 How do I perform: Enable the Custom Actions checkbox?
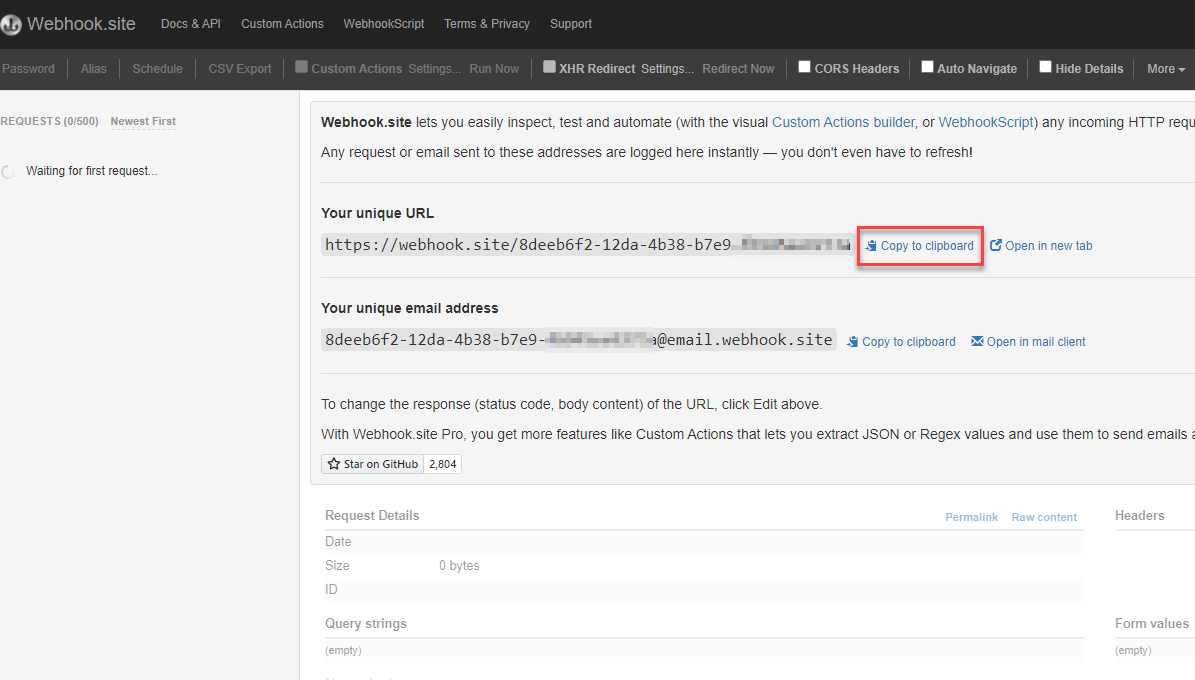click(301, 67)
